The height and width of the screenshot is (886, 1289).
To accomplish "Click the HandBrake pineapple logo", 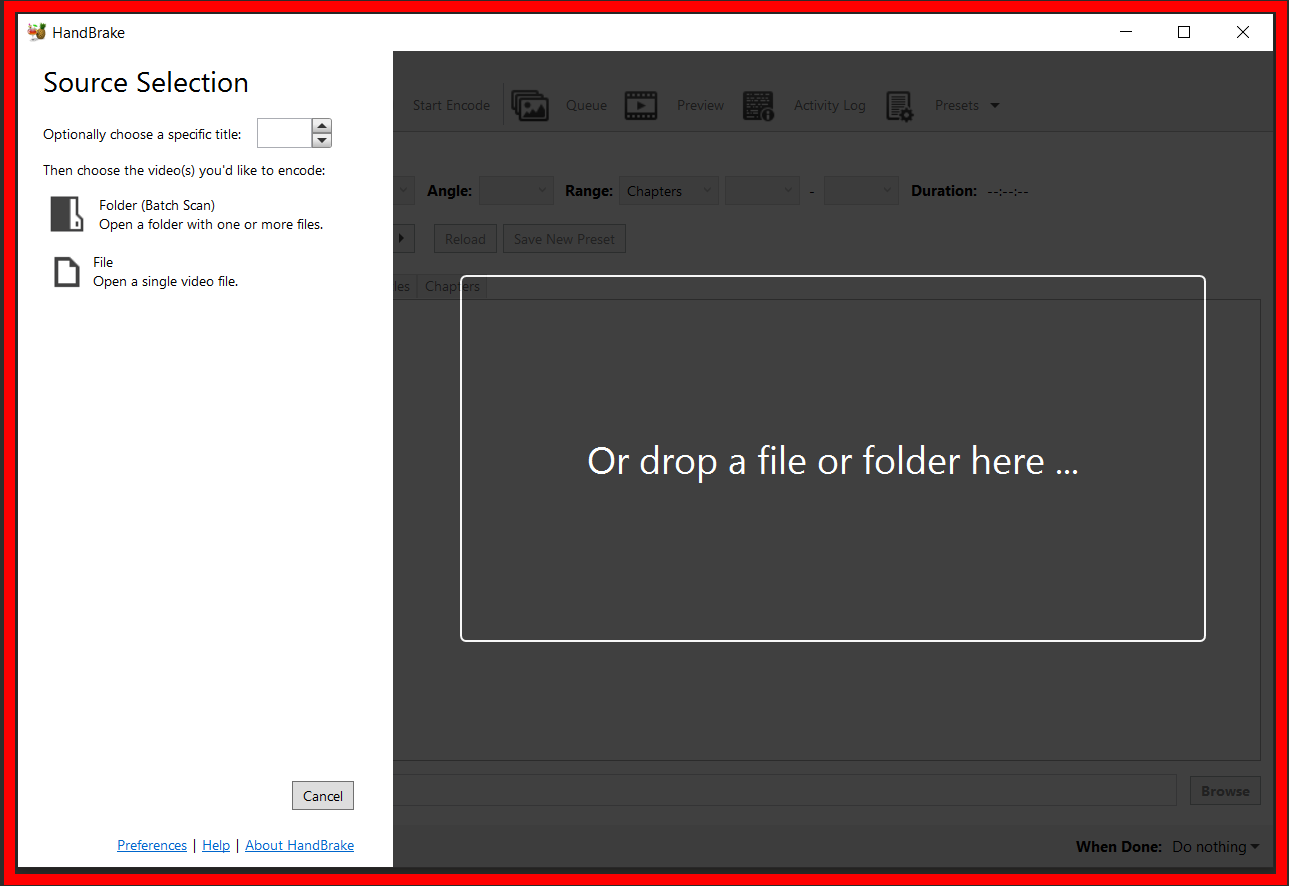I will coord(36,31).
